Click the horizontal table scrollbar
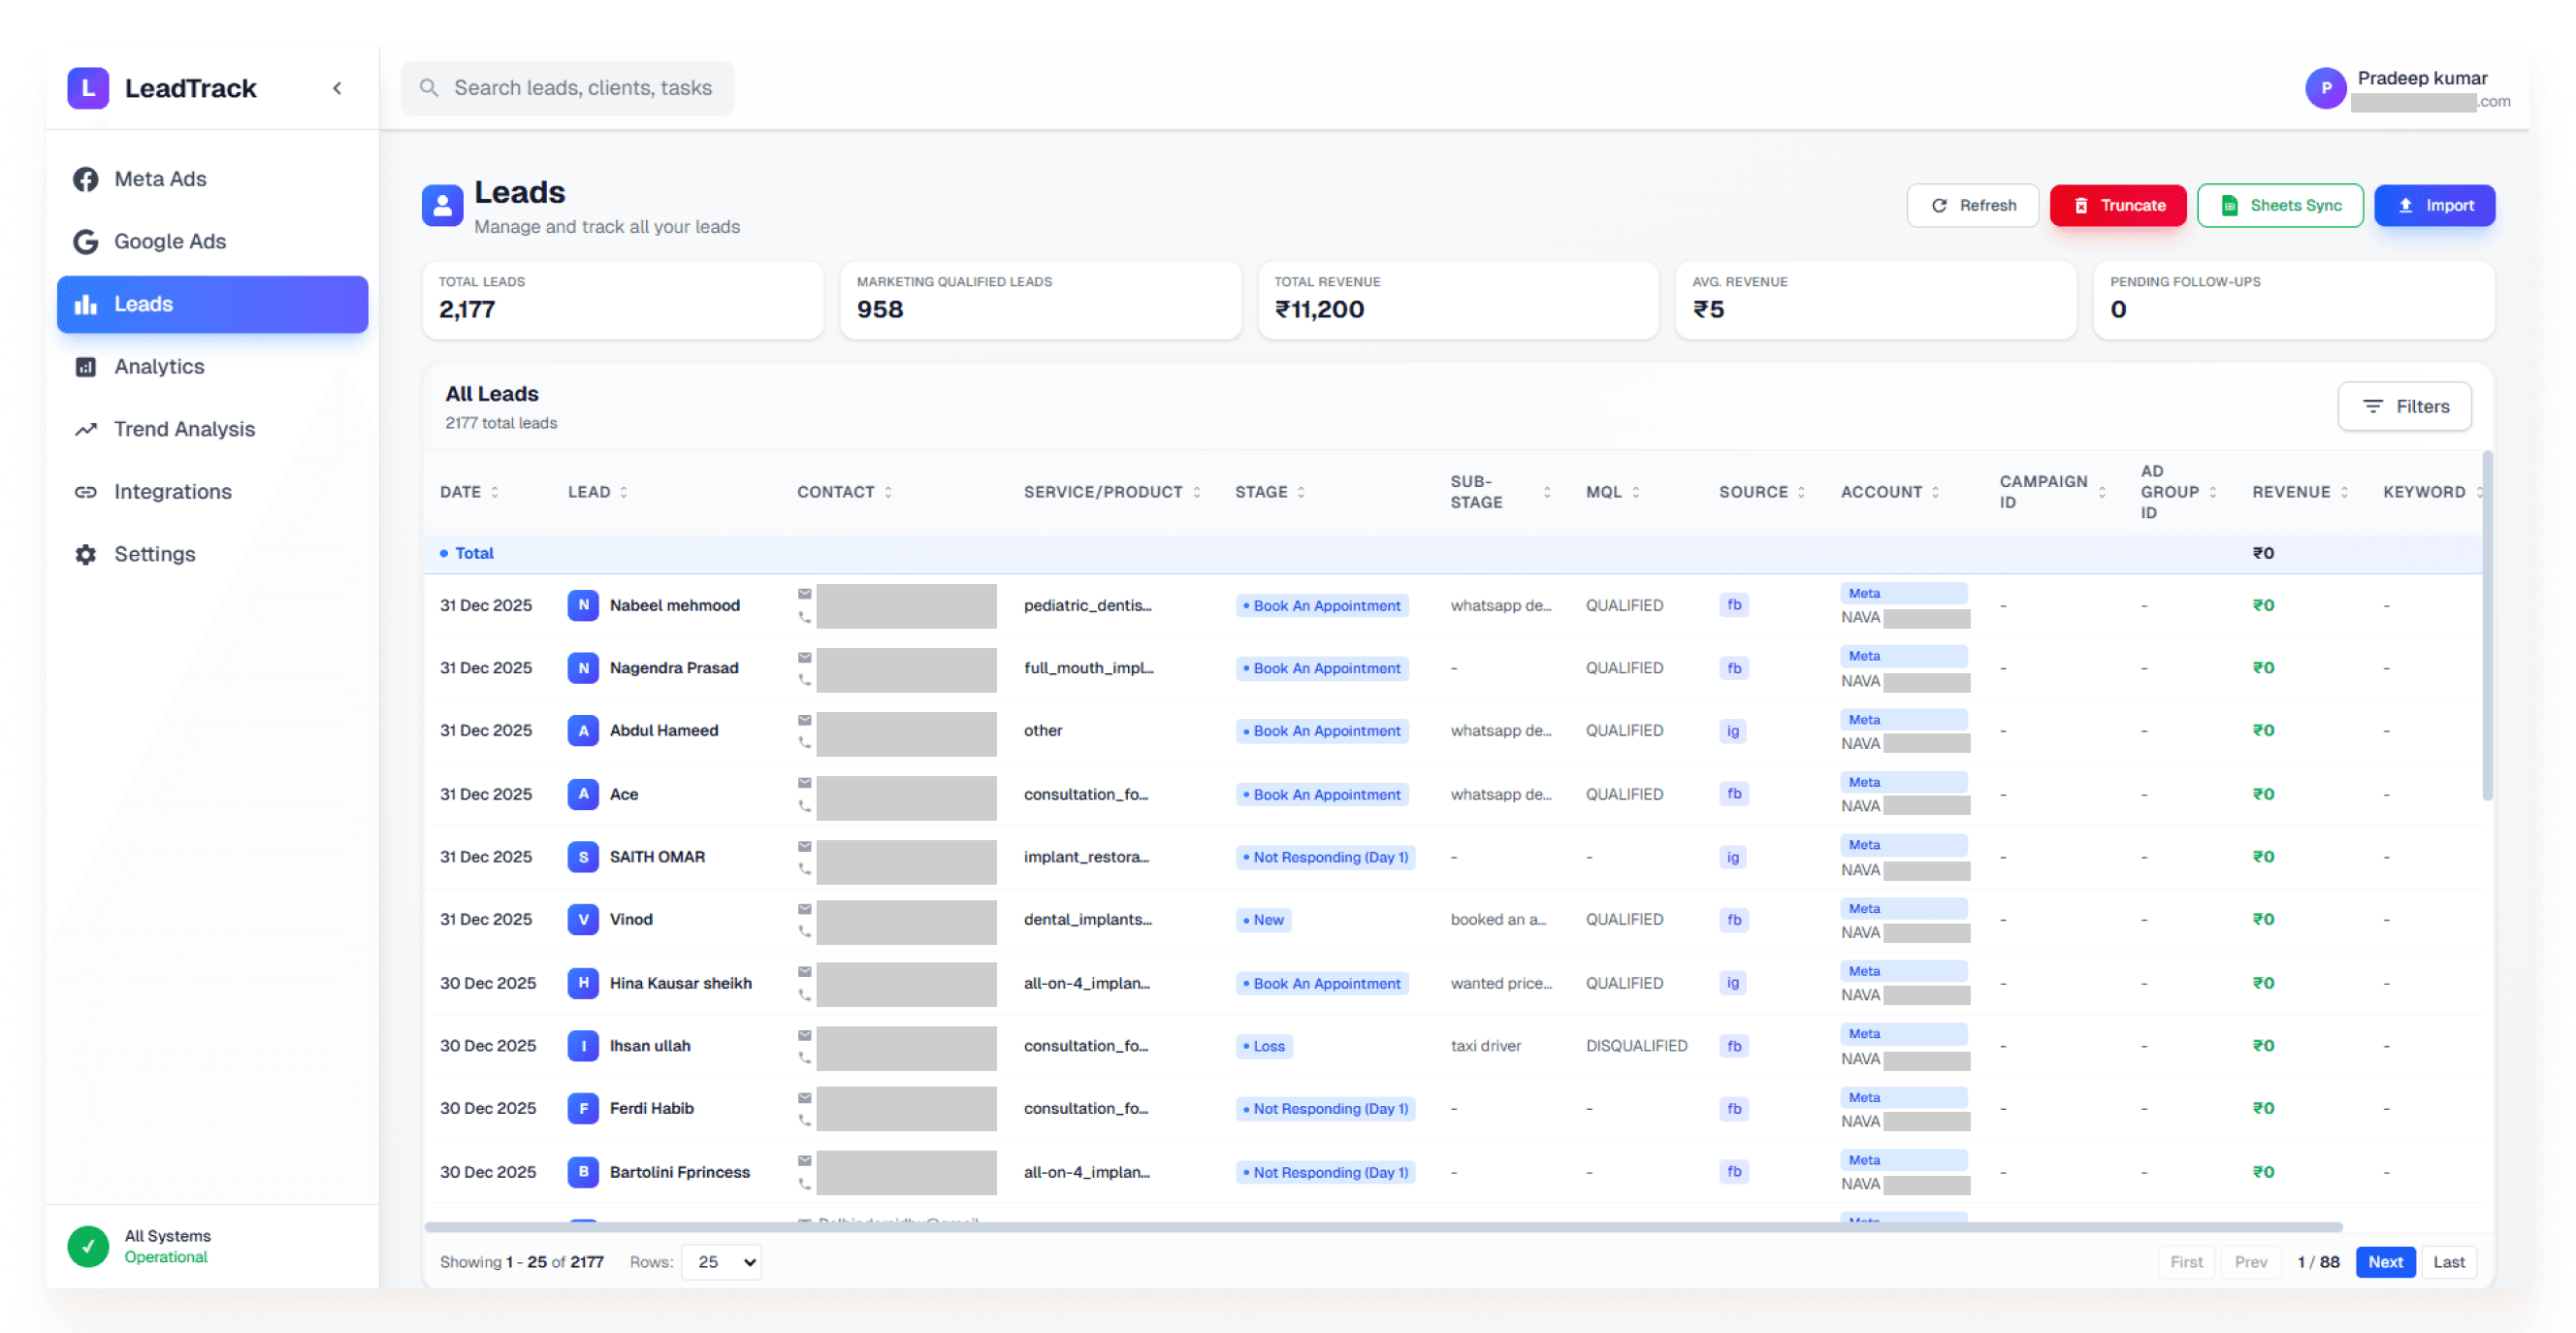2576x1333 pixels. [x=1382, y=1227]
